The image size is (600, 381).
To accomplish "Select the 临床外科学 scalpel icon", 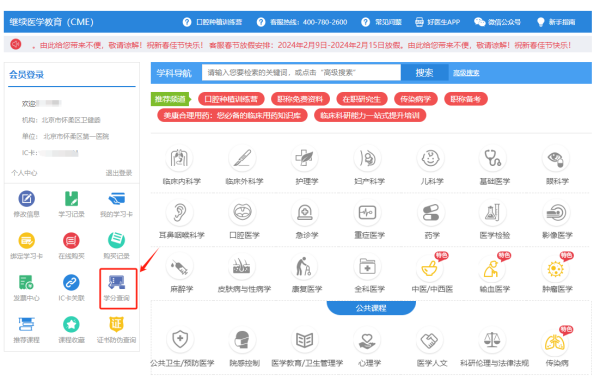I will click(242, 158).
